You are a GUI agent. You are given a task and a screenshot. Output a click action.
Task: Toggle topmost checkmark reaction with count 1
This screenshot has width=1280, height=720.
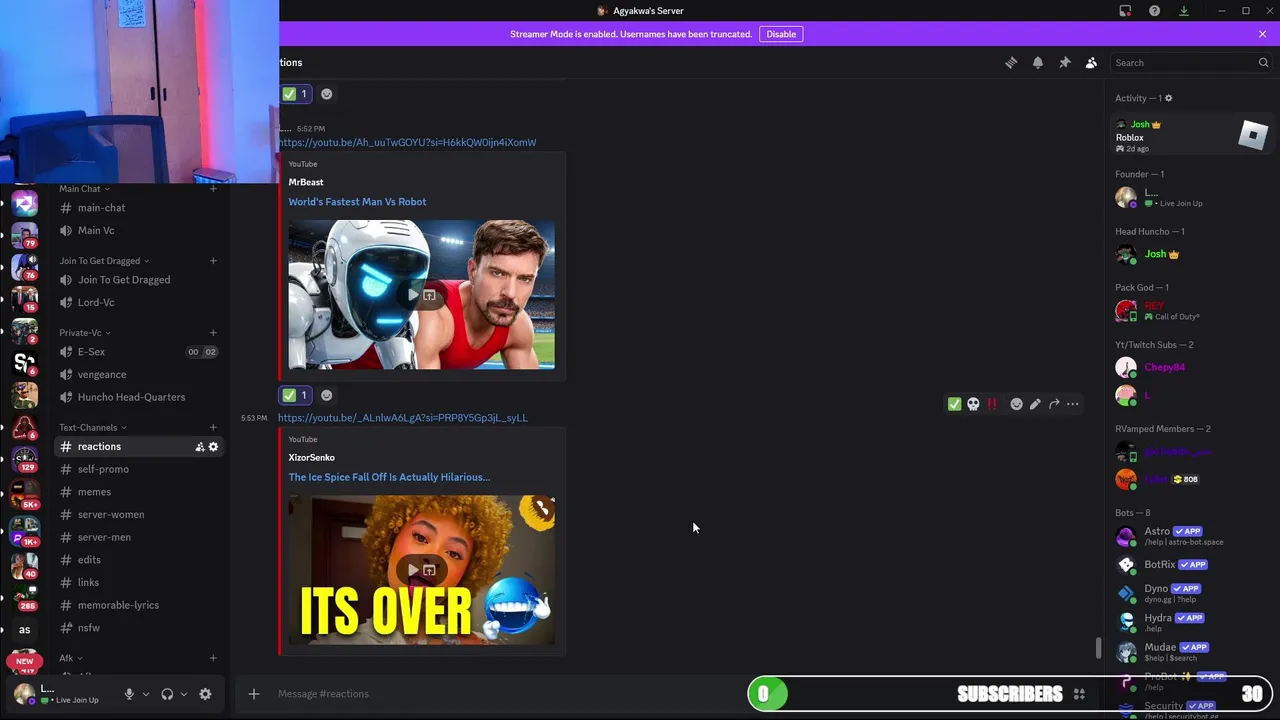click(295, 94)
